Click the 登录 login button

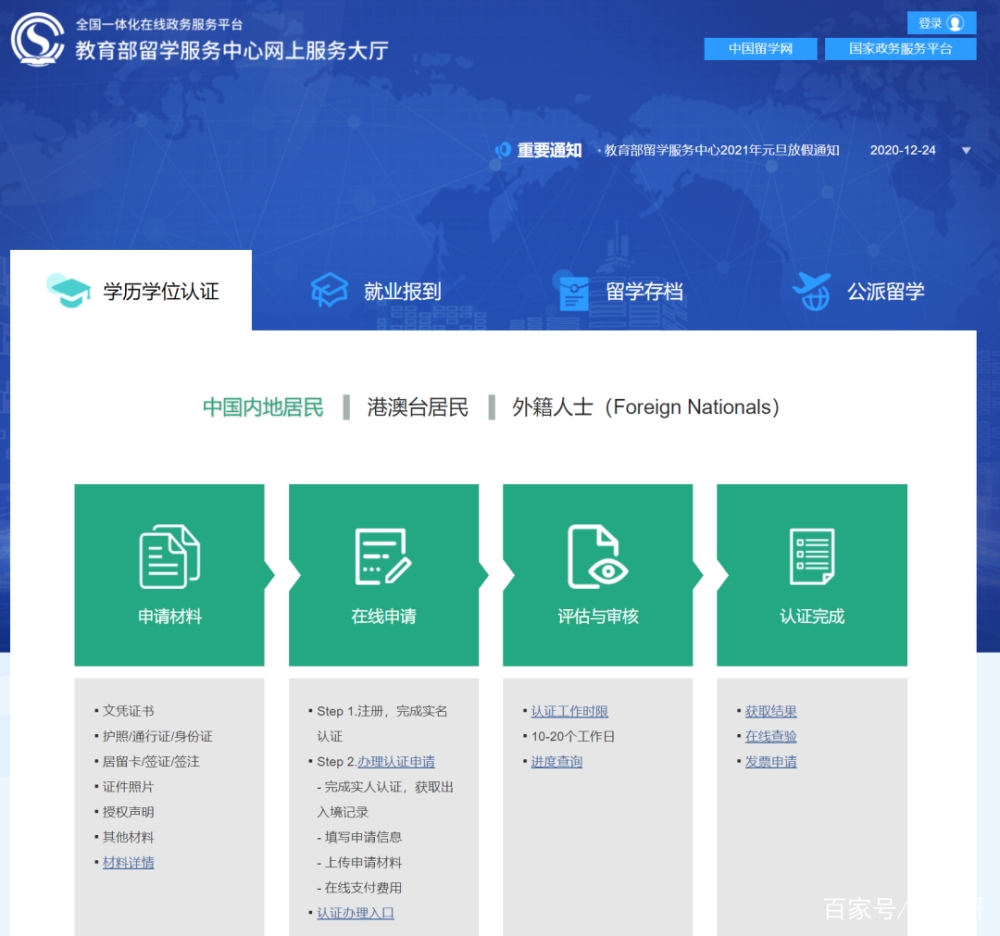coord(941,24)
